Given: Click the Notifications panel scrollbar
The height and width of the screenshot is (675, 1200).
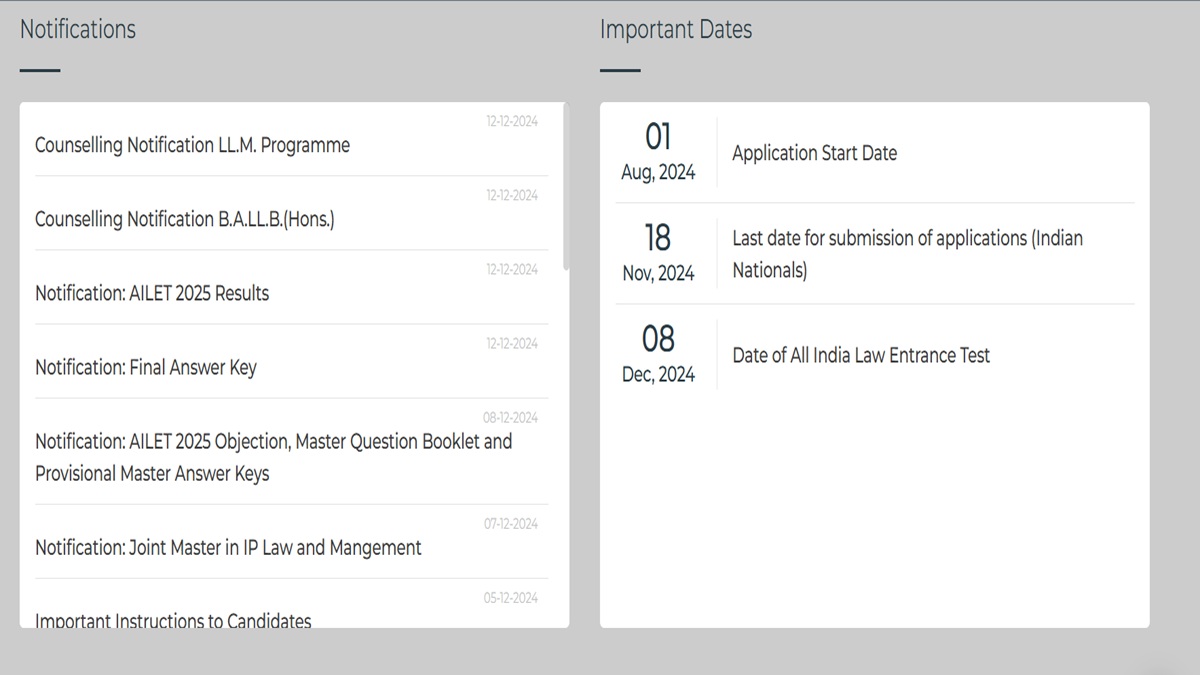Looking at the screenshot, I should (x=566, y=187).
